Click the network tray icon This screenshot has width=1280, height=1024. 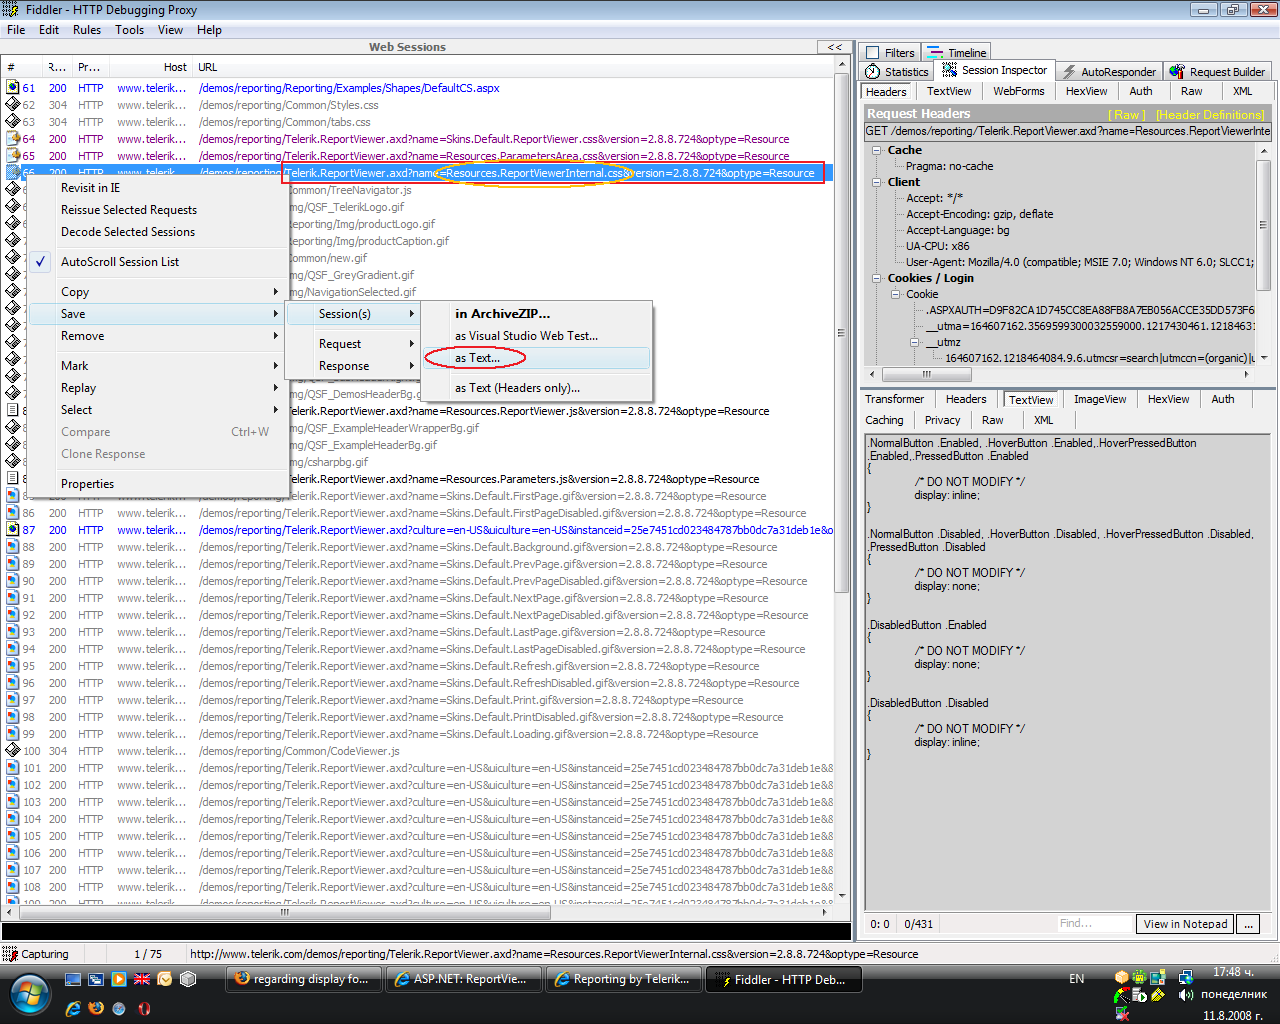(x=1186, y=977)
